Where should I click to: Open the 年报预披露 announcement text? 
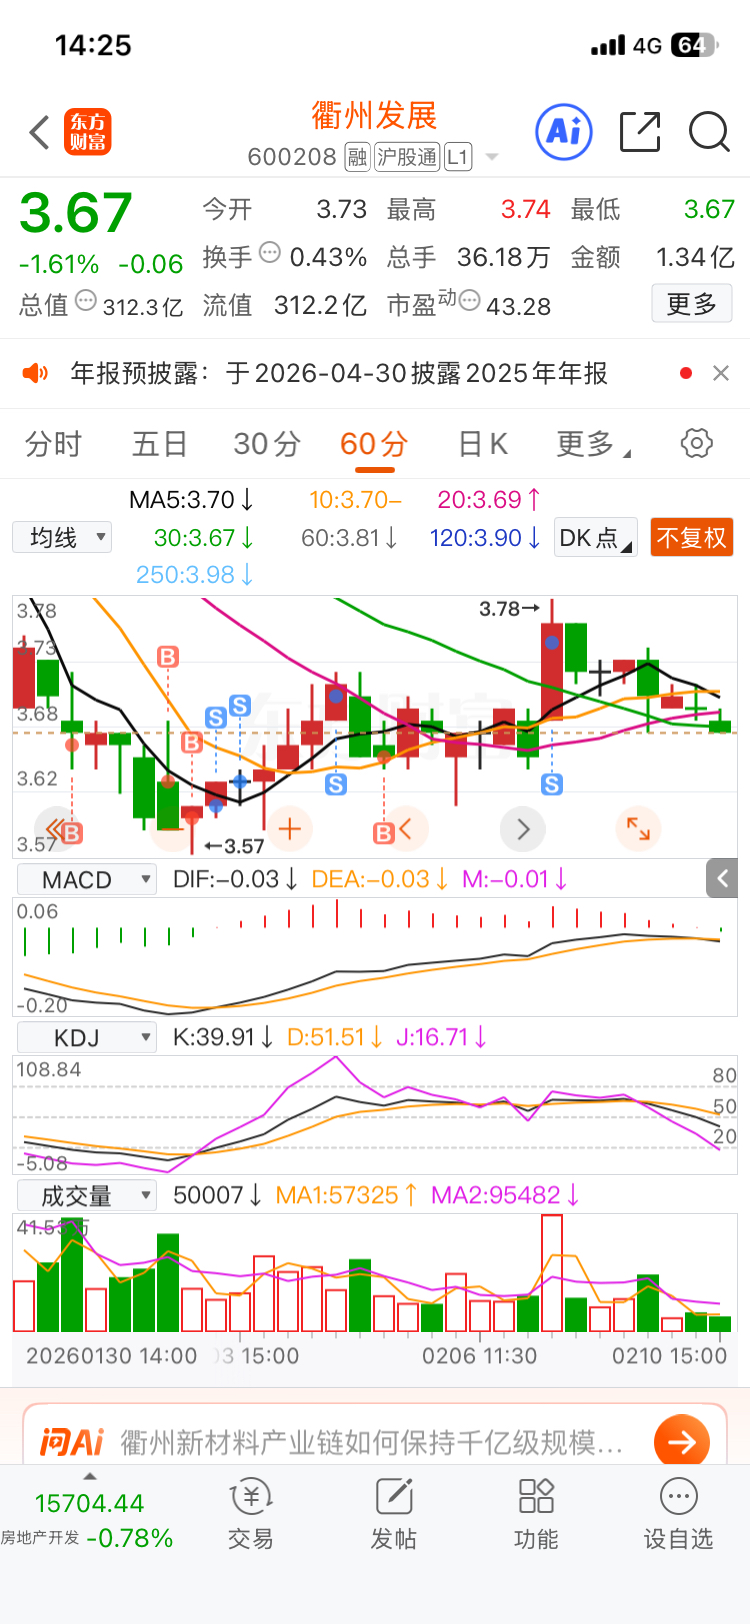(339, 373)
